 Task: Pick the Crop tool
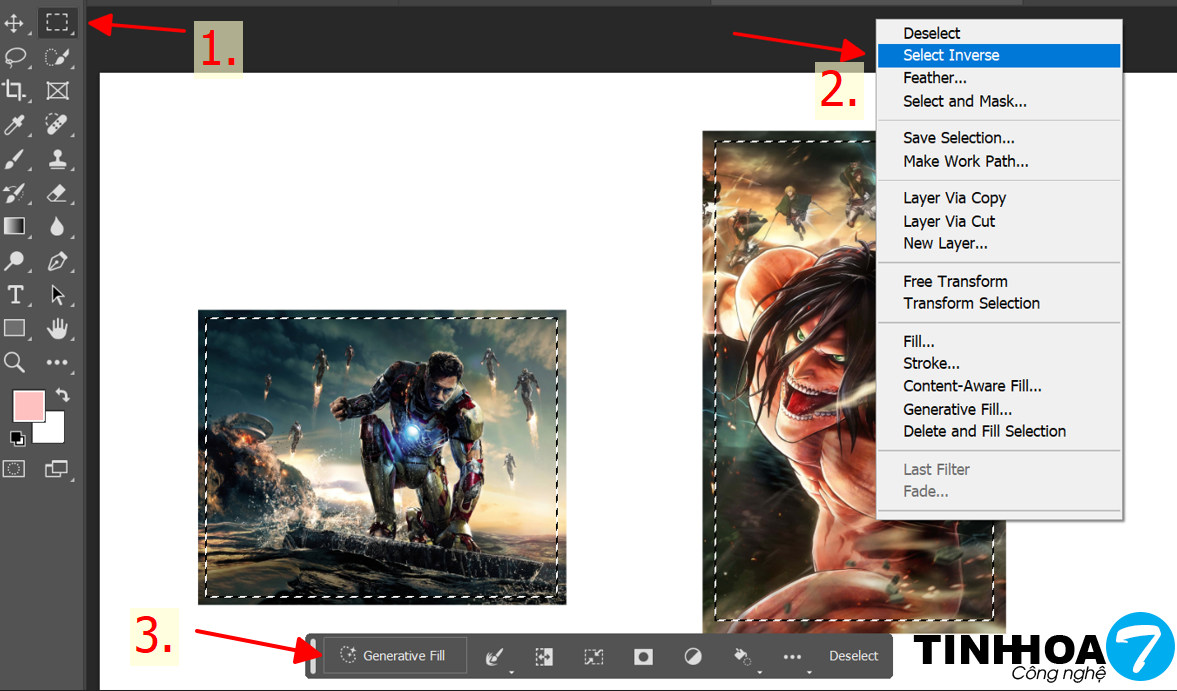click(x=15, y=91)
